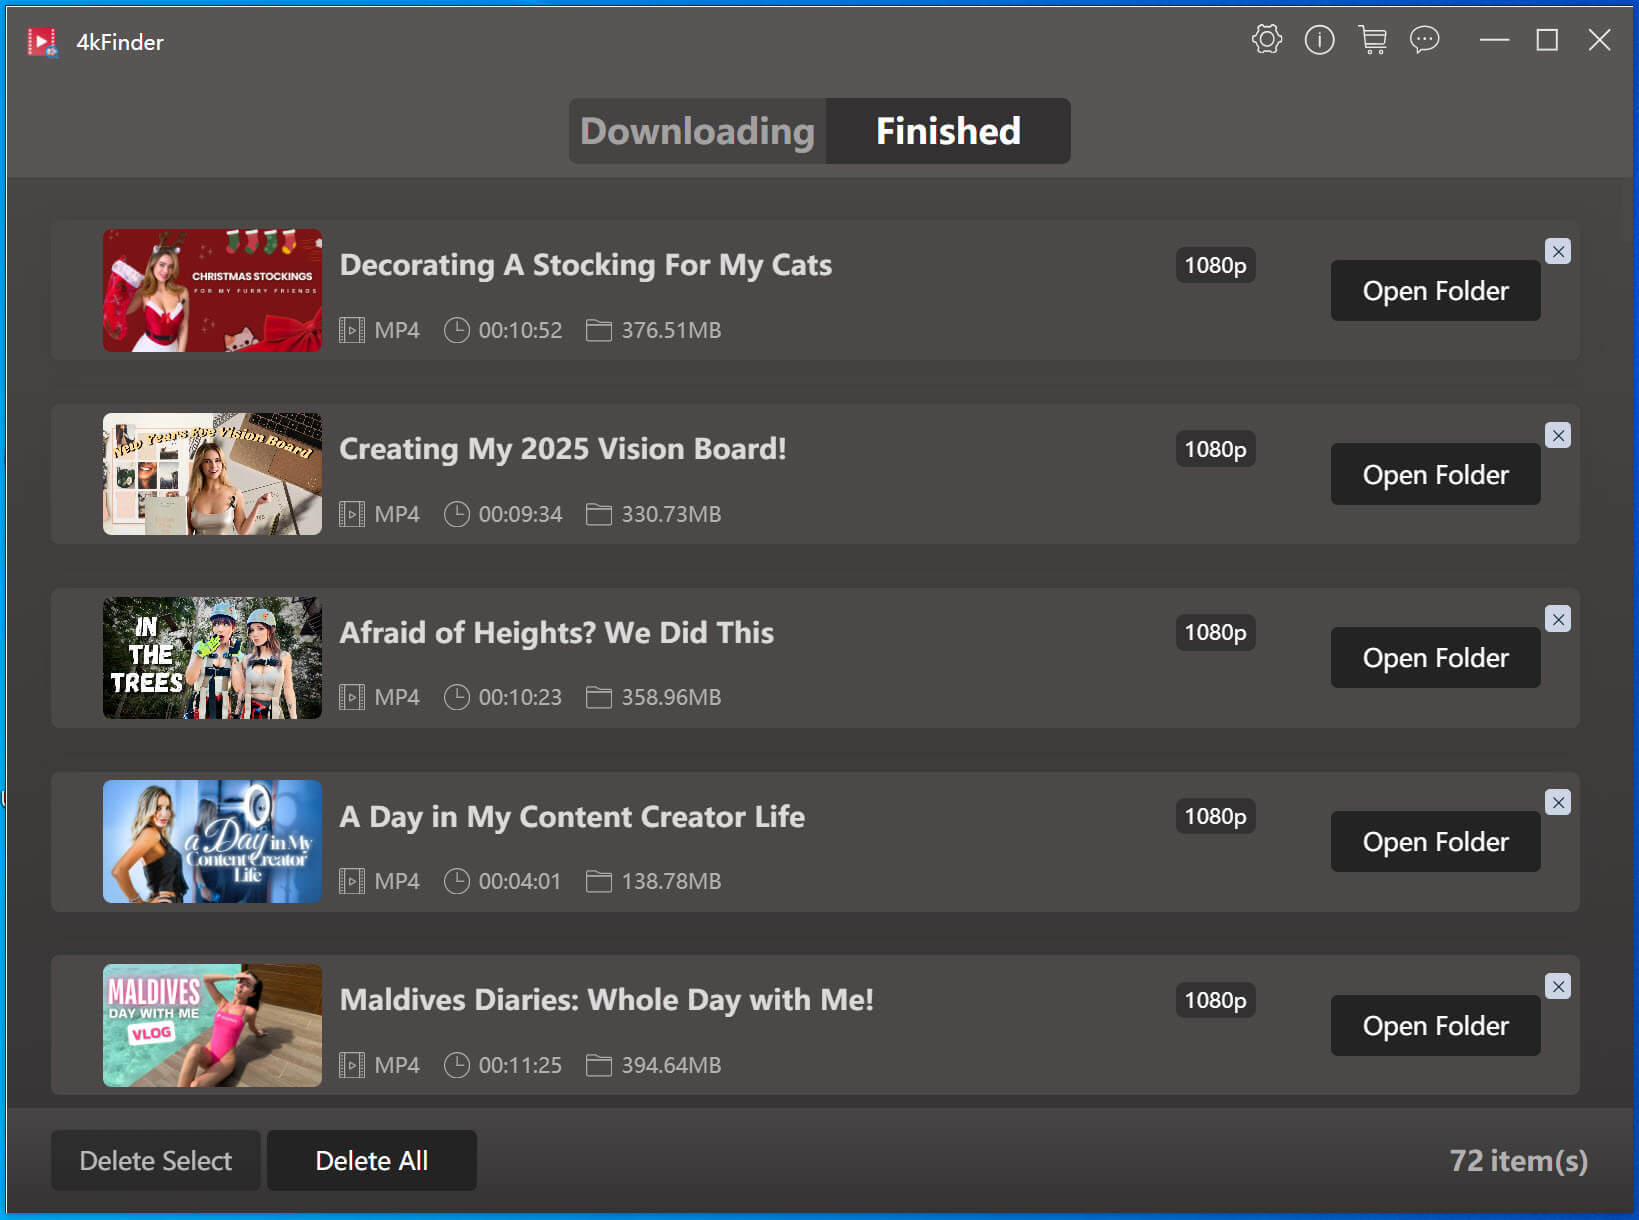Remove the Content Creator Life entry
The height and width of the screenshot is (1220, 1639).
[x=1557, y=803]
